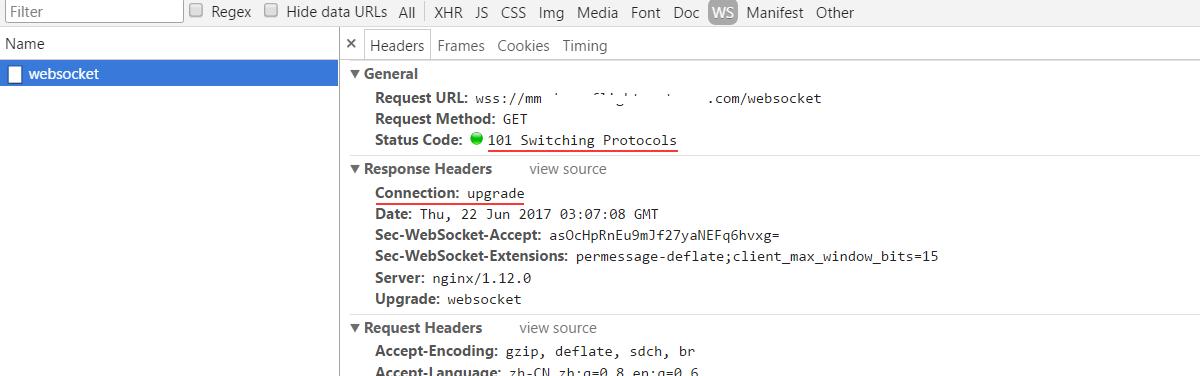This screenshot has height=376, width=1200.
Task: Open the Timing tab
Action: [x=585, y=45]
